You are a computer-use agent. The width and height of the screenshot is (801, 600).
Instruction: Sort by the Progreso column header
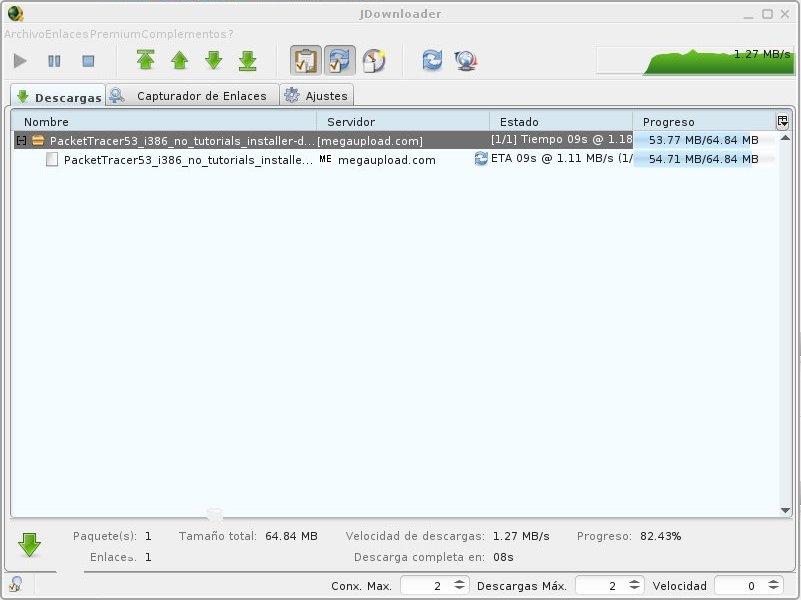[704, 122]
